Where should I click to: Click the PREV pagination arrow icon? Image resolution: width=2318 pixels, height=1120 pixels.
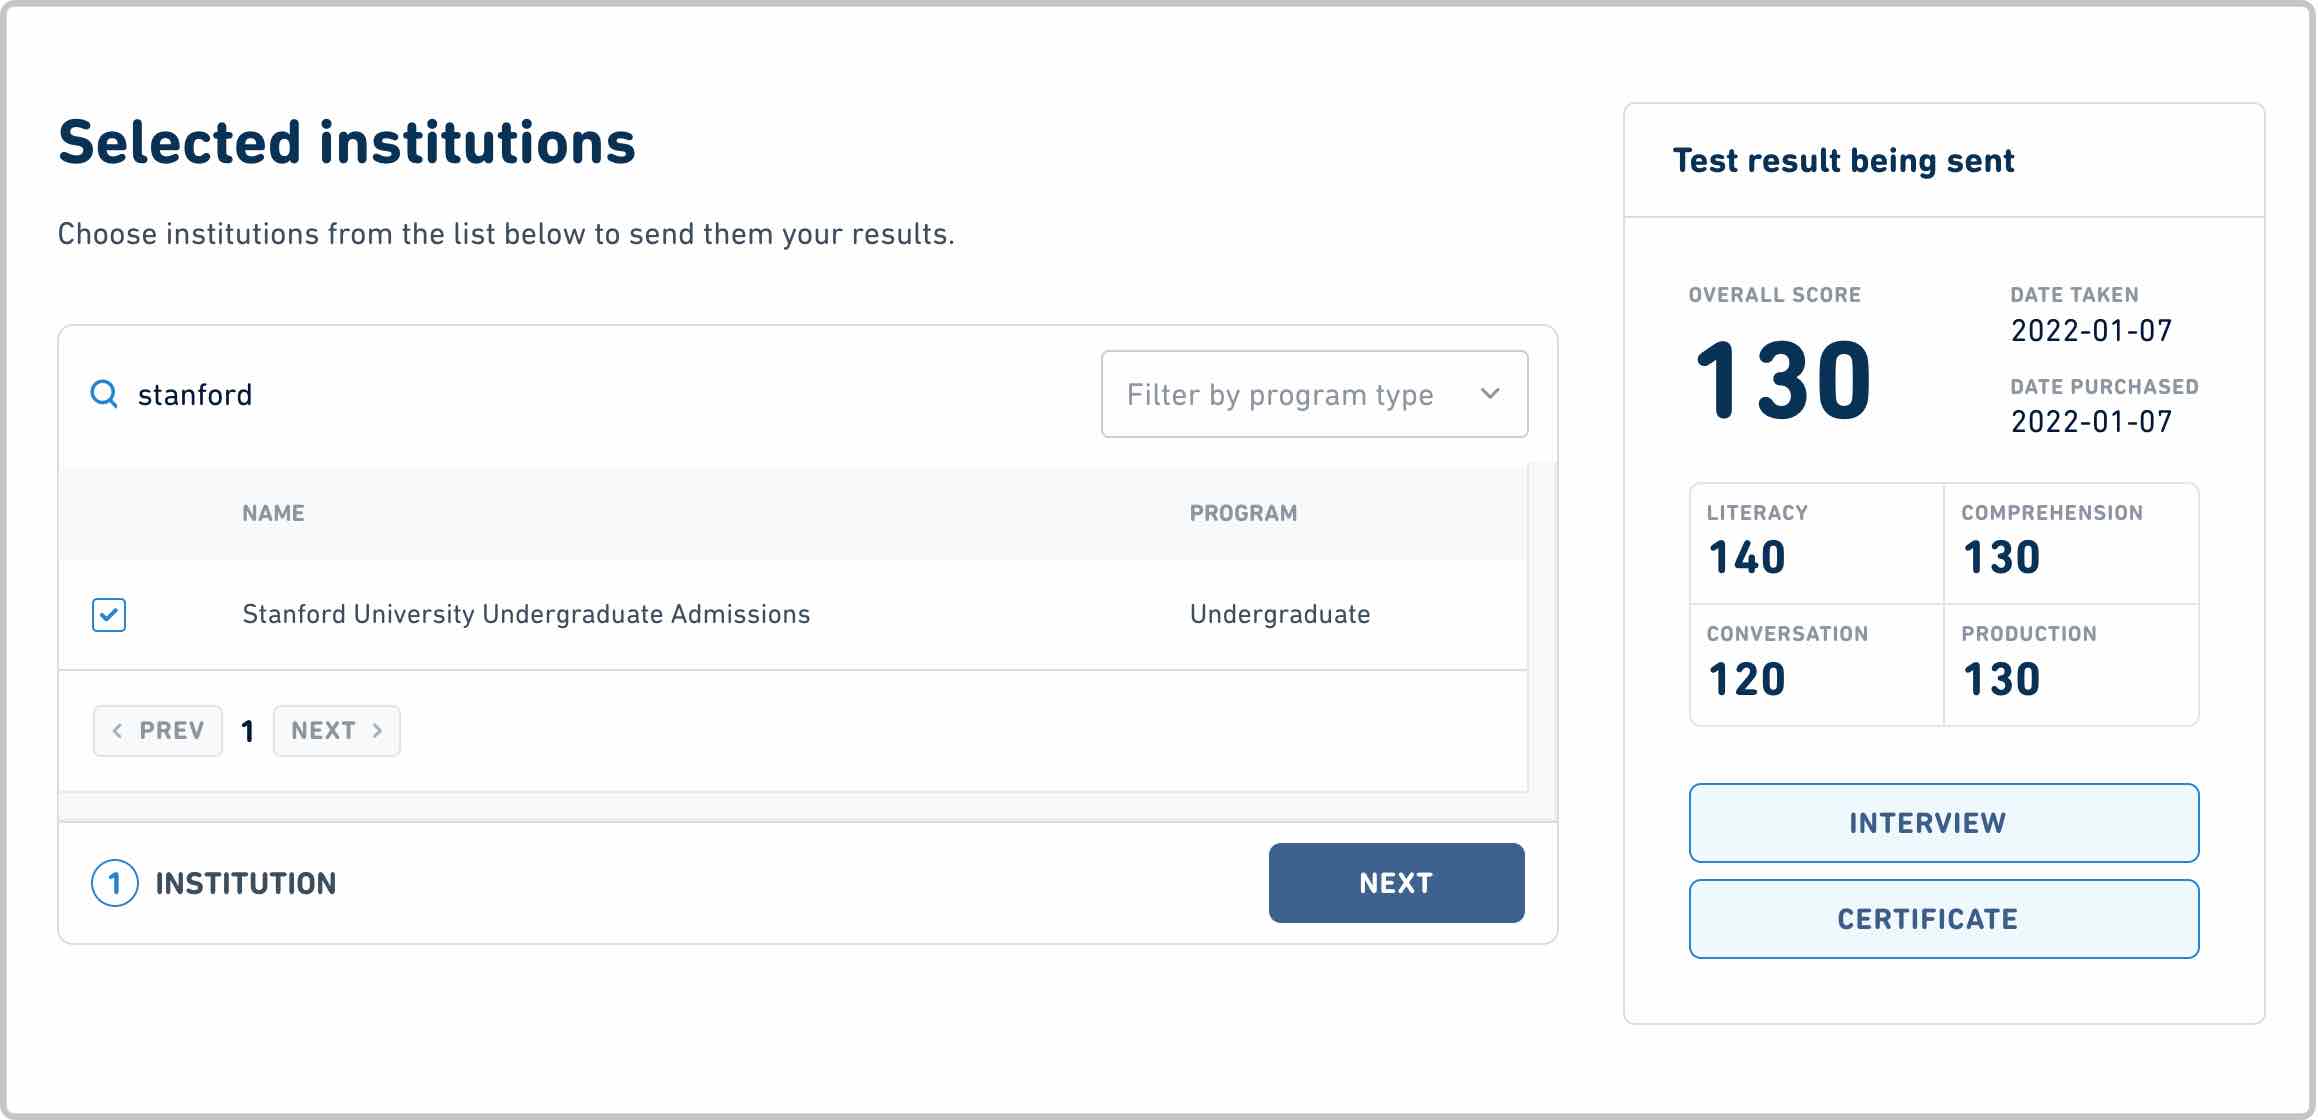(x=117, y=730)
